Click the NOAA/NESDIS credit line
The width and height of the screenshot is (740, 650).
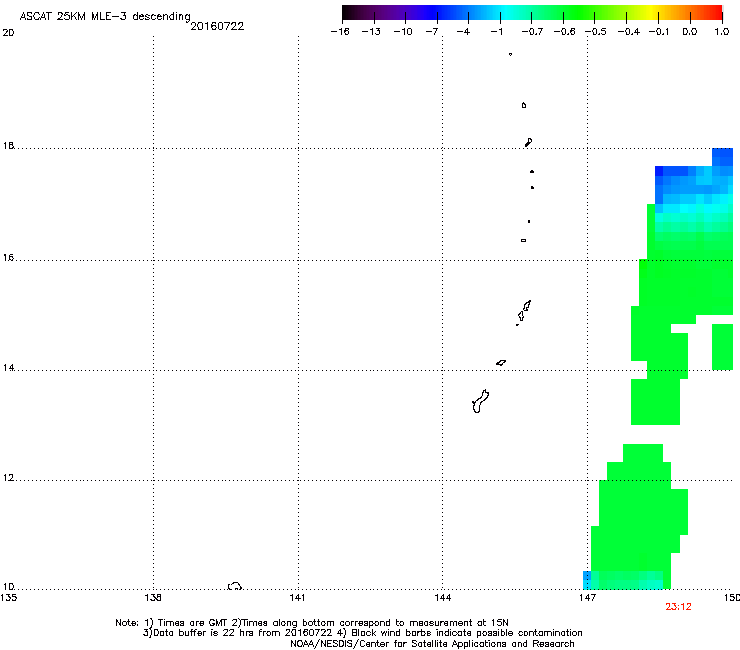432,644
